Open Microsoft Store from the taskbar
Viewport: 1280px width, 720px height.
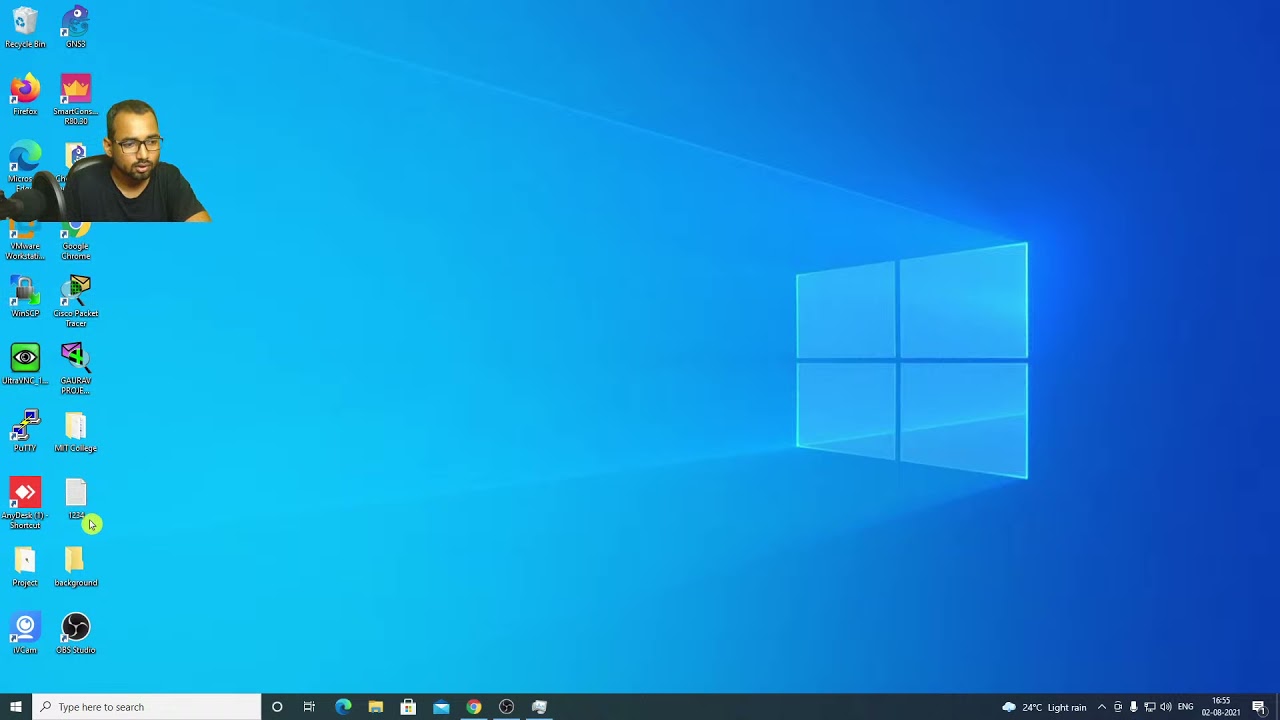point(408,707)
